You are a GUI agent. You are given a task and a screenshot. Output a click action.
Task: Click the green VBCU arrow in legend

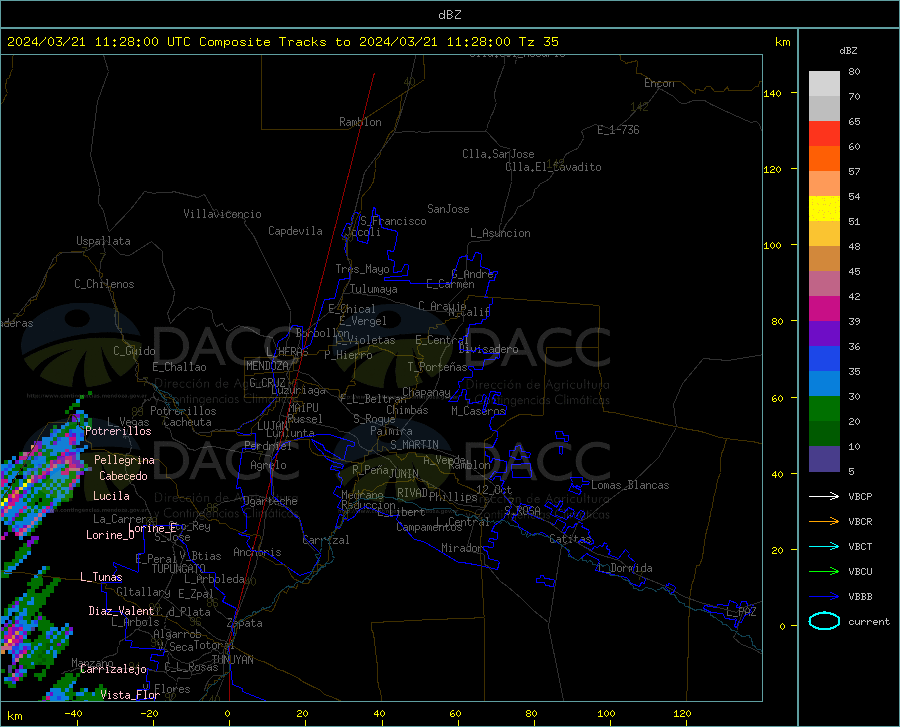(x=824, y=572)
